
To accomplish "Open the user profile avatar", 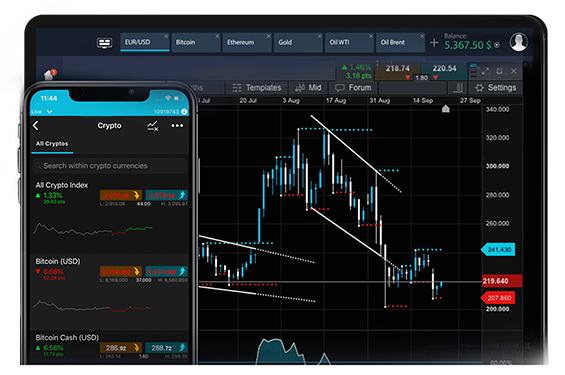I will click(519, 42).
